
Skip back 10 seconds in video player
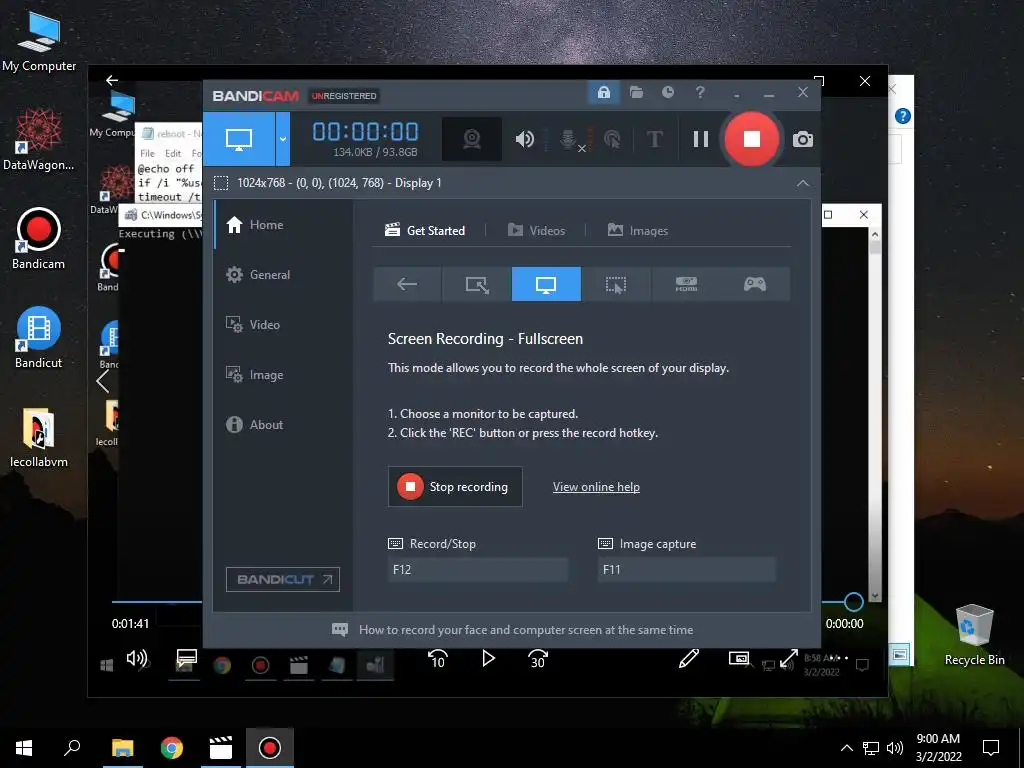(438, 659)
